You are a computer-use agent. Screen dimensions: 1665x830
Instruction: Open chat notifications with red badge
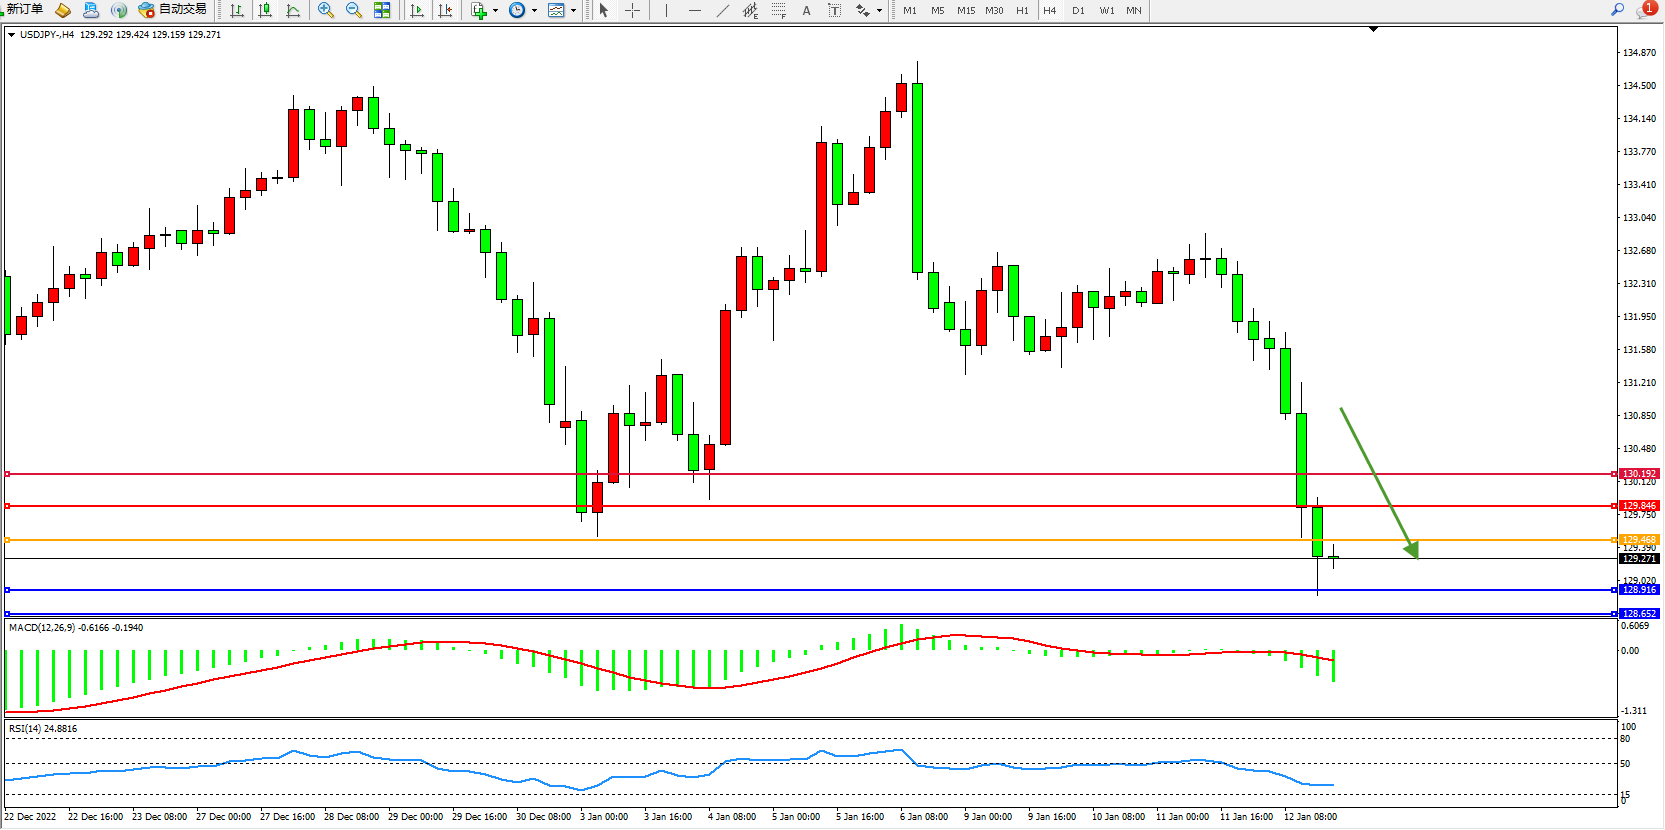click(x=1645, y=9)
